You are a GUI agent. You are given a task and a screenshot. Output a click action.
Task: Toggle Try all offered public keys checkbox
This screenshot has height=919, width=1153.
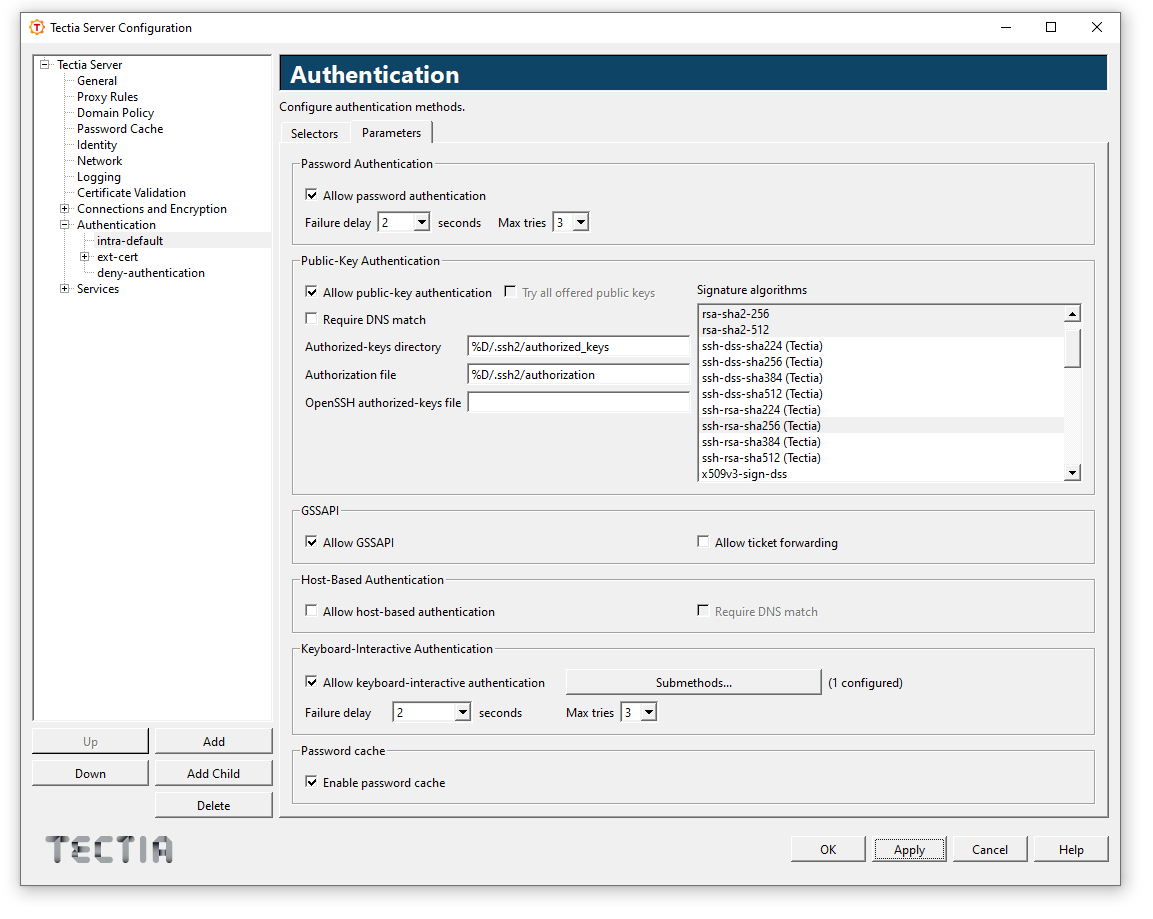tap(510, 292)
